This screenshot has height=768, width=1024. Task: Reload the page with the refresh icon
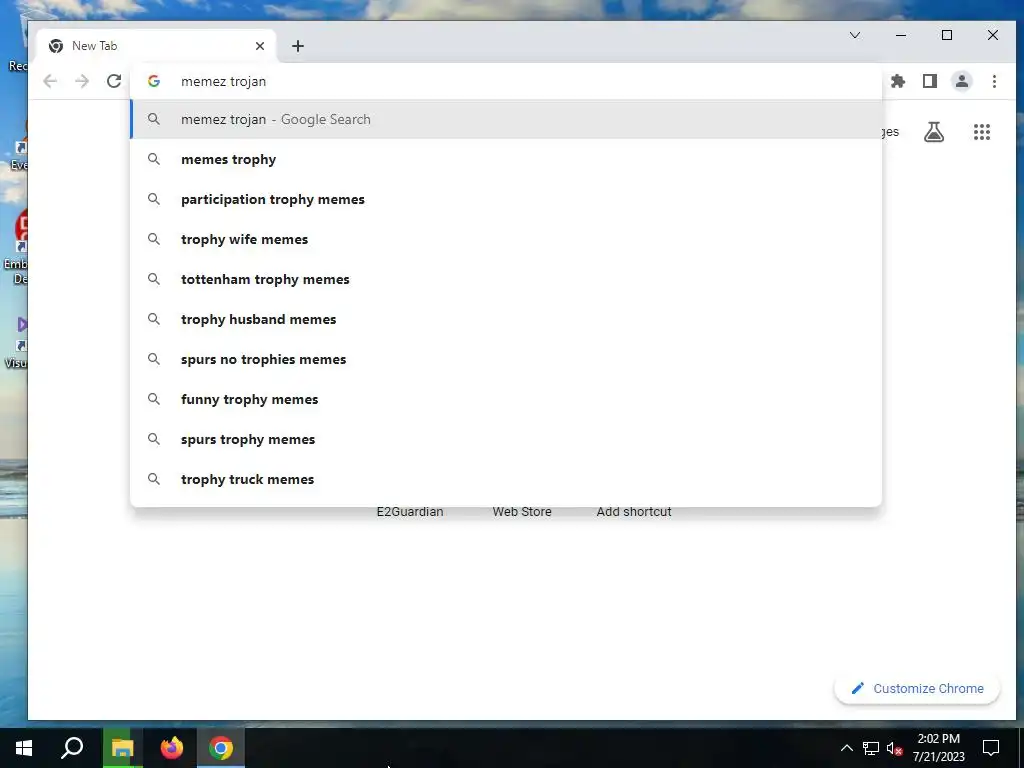[114, 81]
